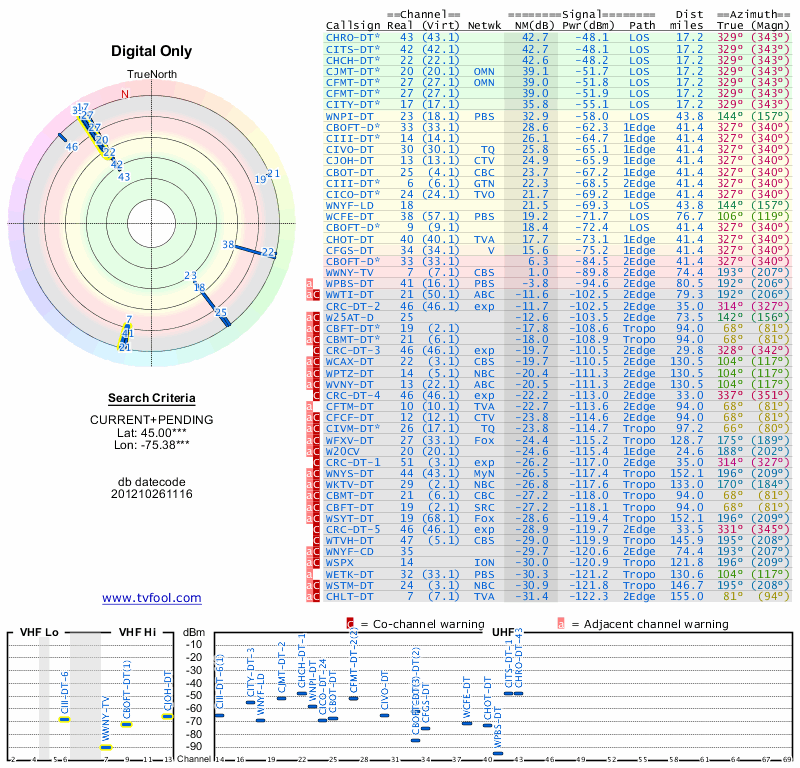Click the WTVH-DT callsign

point(349,540)
